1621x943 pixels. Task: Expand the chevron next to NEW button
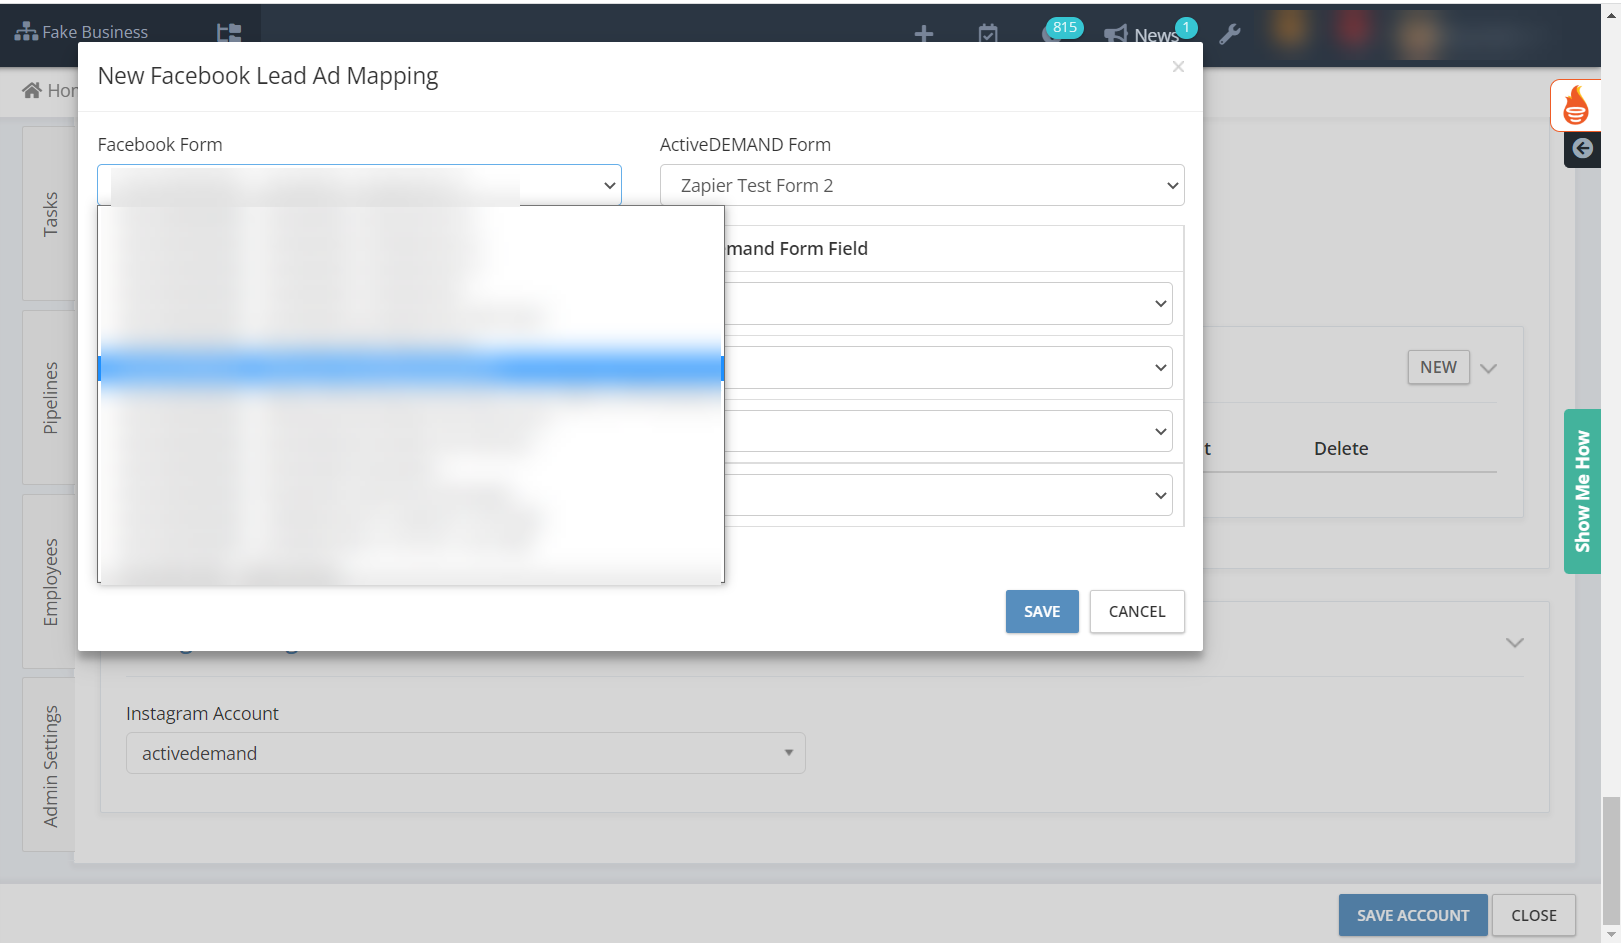click(1488, 368)
